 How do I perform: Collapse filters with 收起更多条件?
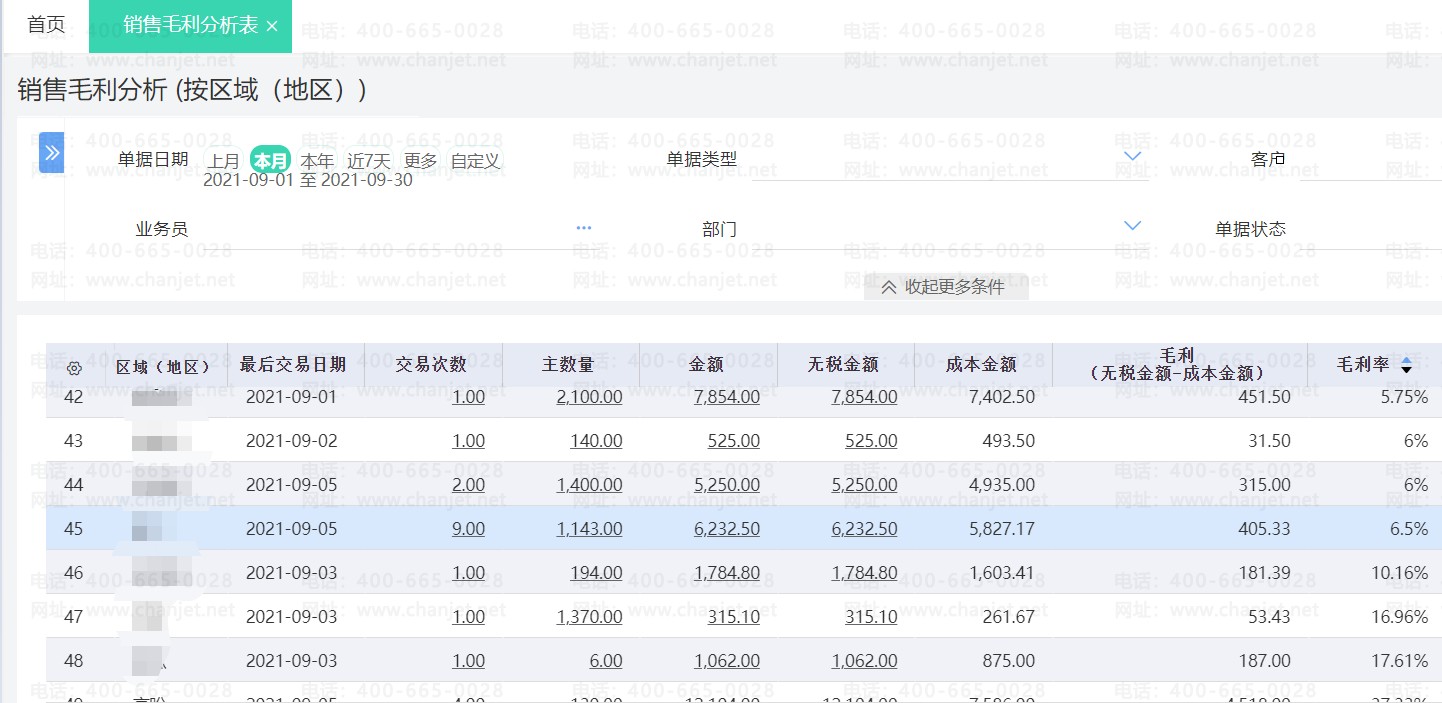point(946,287)
